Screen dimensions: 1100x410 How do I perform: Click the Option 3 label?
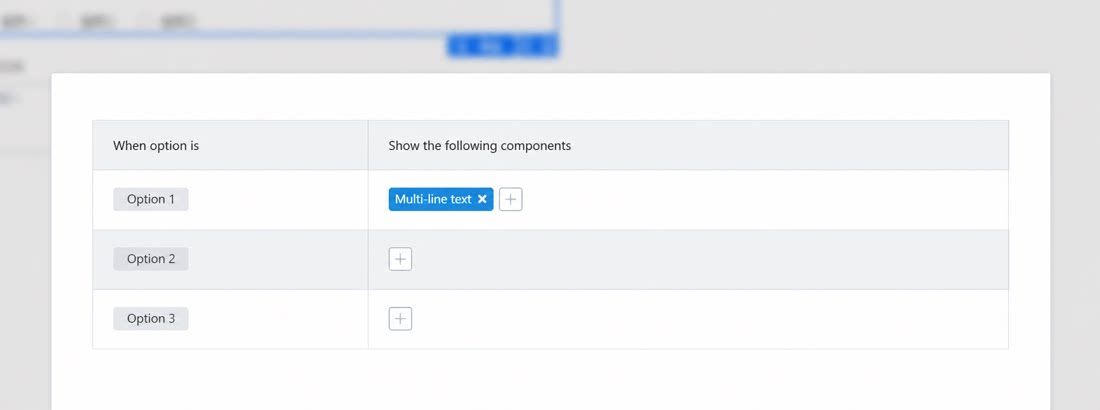pos(151,319)
